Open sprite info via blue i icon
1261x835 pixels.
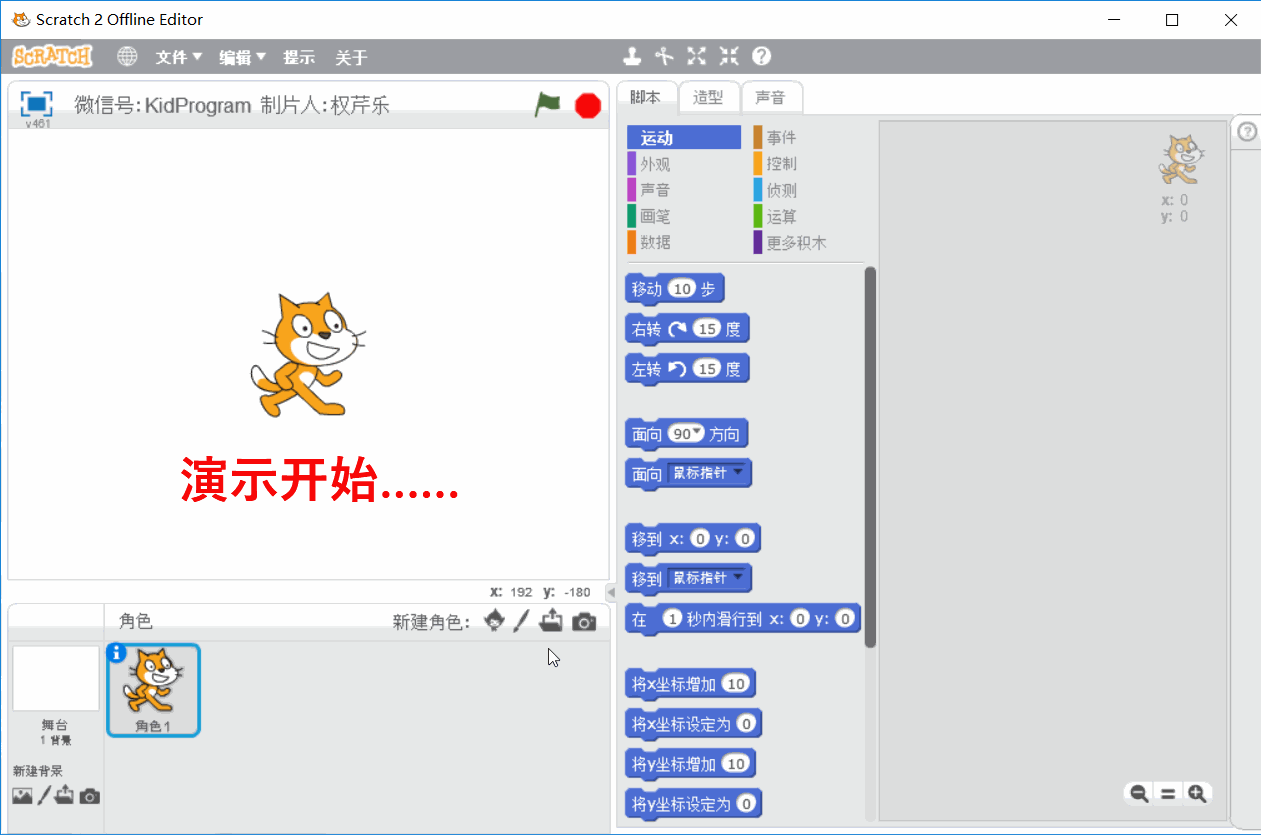116,652
